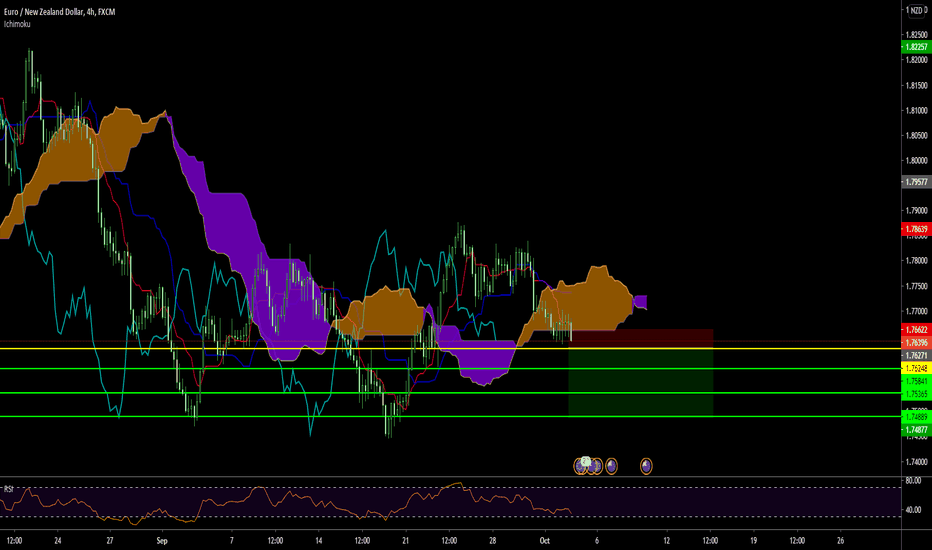Select the dark green 1.74877 price label
Screen dimensions: 932x550
click(x=916, y=429)
